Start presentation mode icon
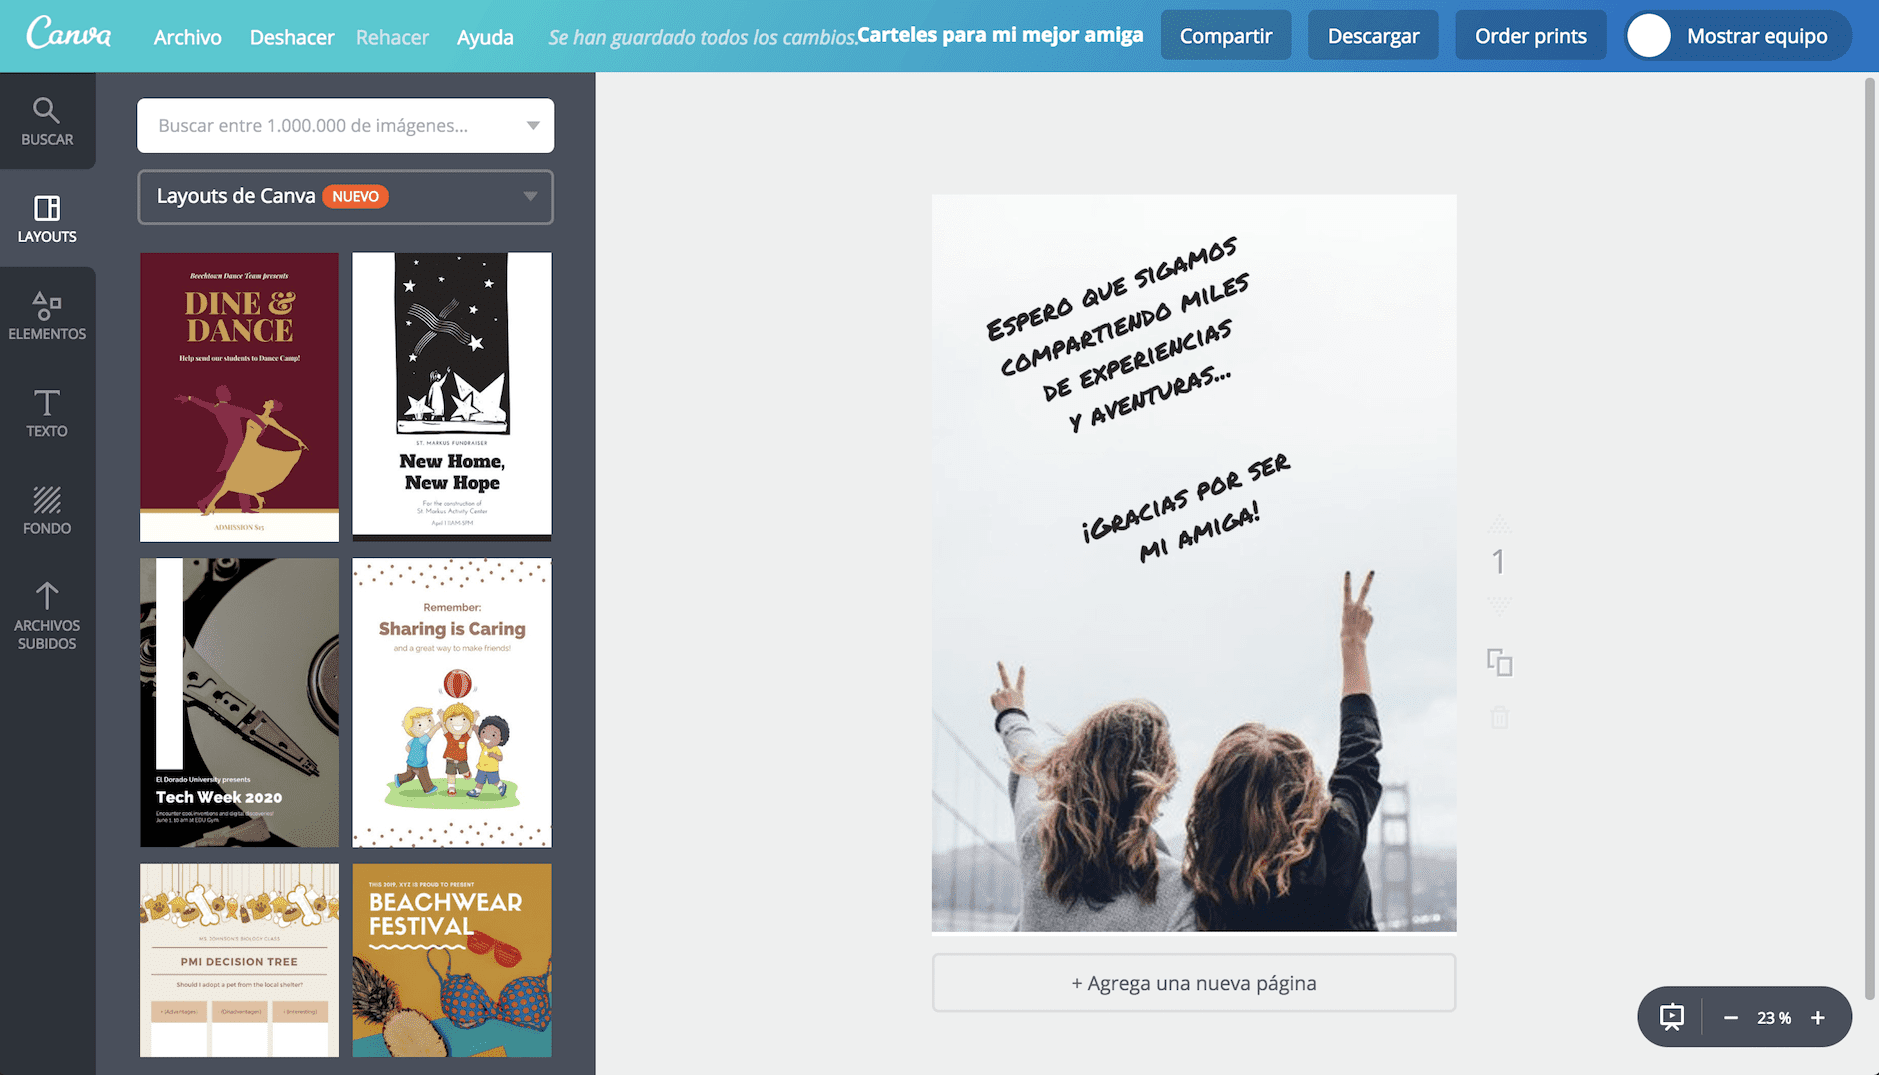 1671,1017
